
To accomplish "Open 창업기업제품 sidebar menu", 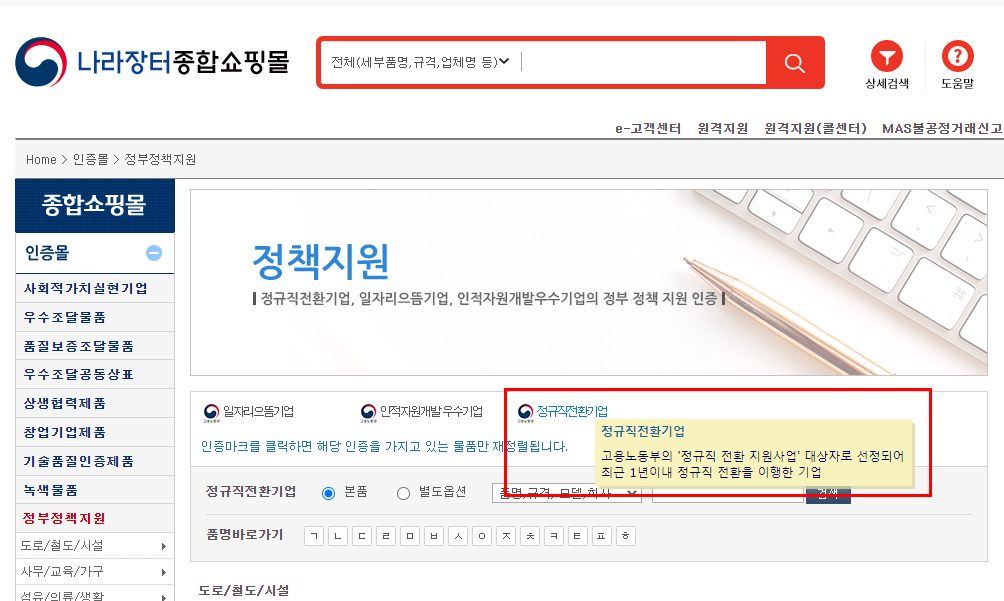I will point(95,432).
